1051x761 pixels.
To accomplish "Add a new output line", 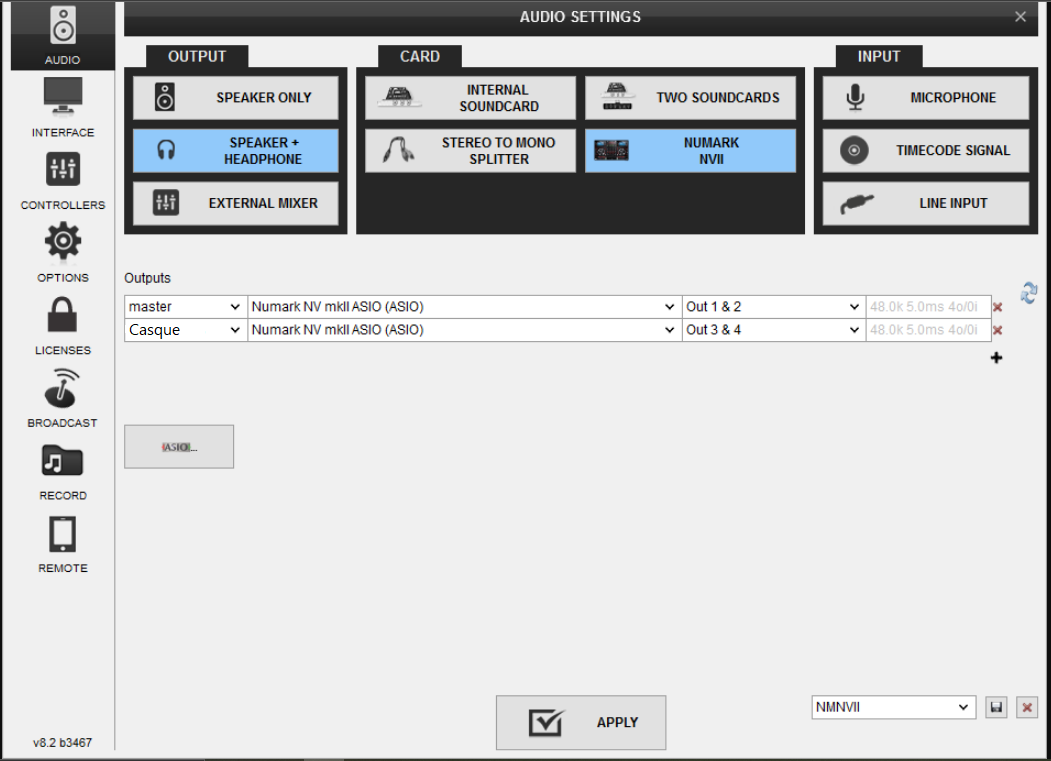I will coord(997,357).
